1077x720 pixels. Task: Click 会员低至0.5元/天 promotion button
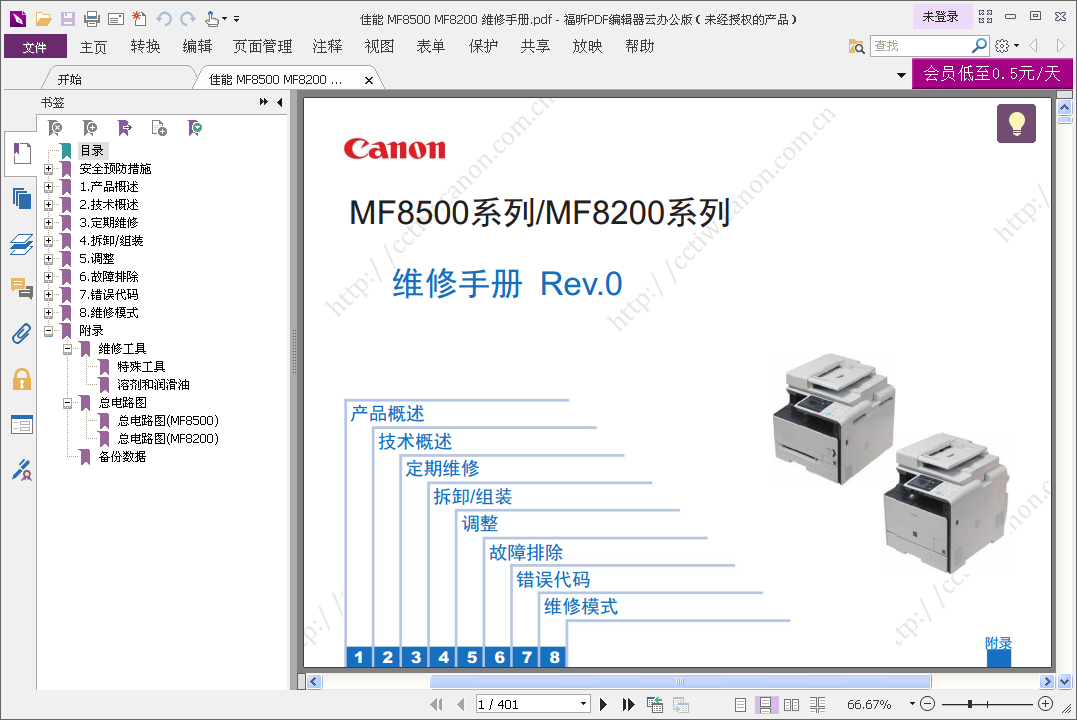(992, 74)
